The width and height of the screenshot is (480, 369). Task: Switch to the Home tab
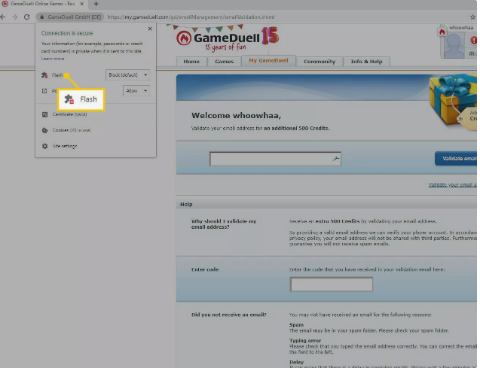coord(191,61)
